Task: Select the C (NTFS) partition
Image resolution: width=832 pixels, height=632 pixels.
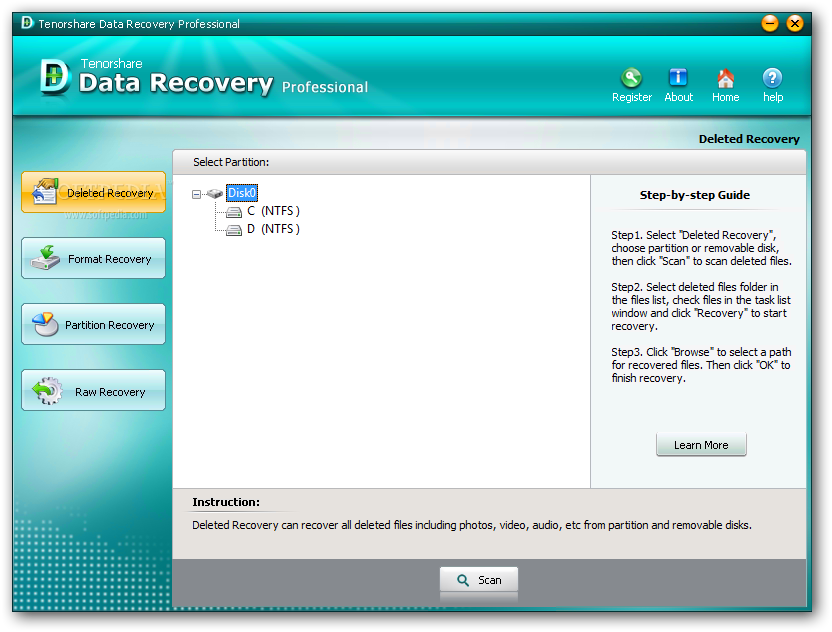Action: click(x=273, y=211)
